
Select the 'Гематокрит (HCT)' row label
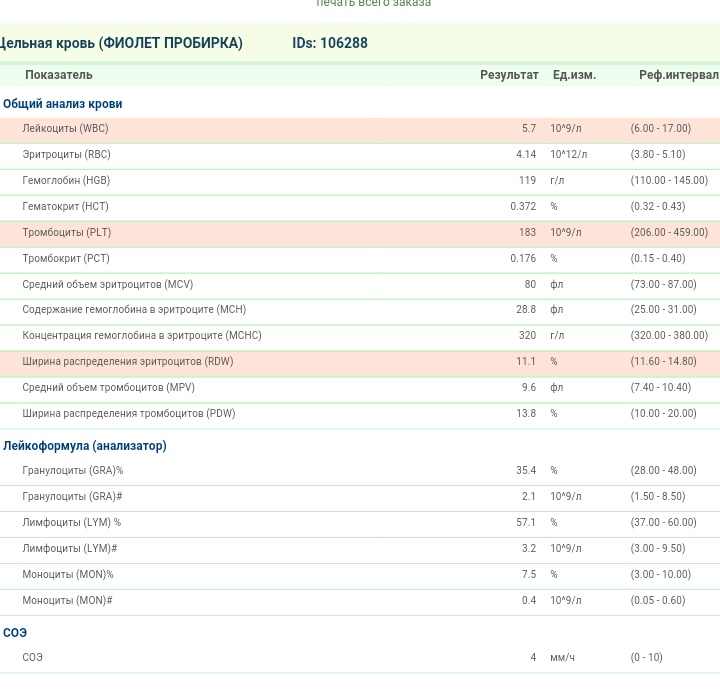pos(65,206)
